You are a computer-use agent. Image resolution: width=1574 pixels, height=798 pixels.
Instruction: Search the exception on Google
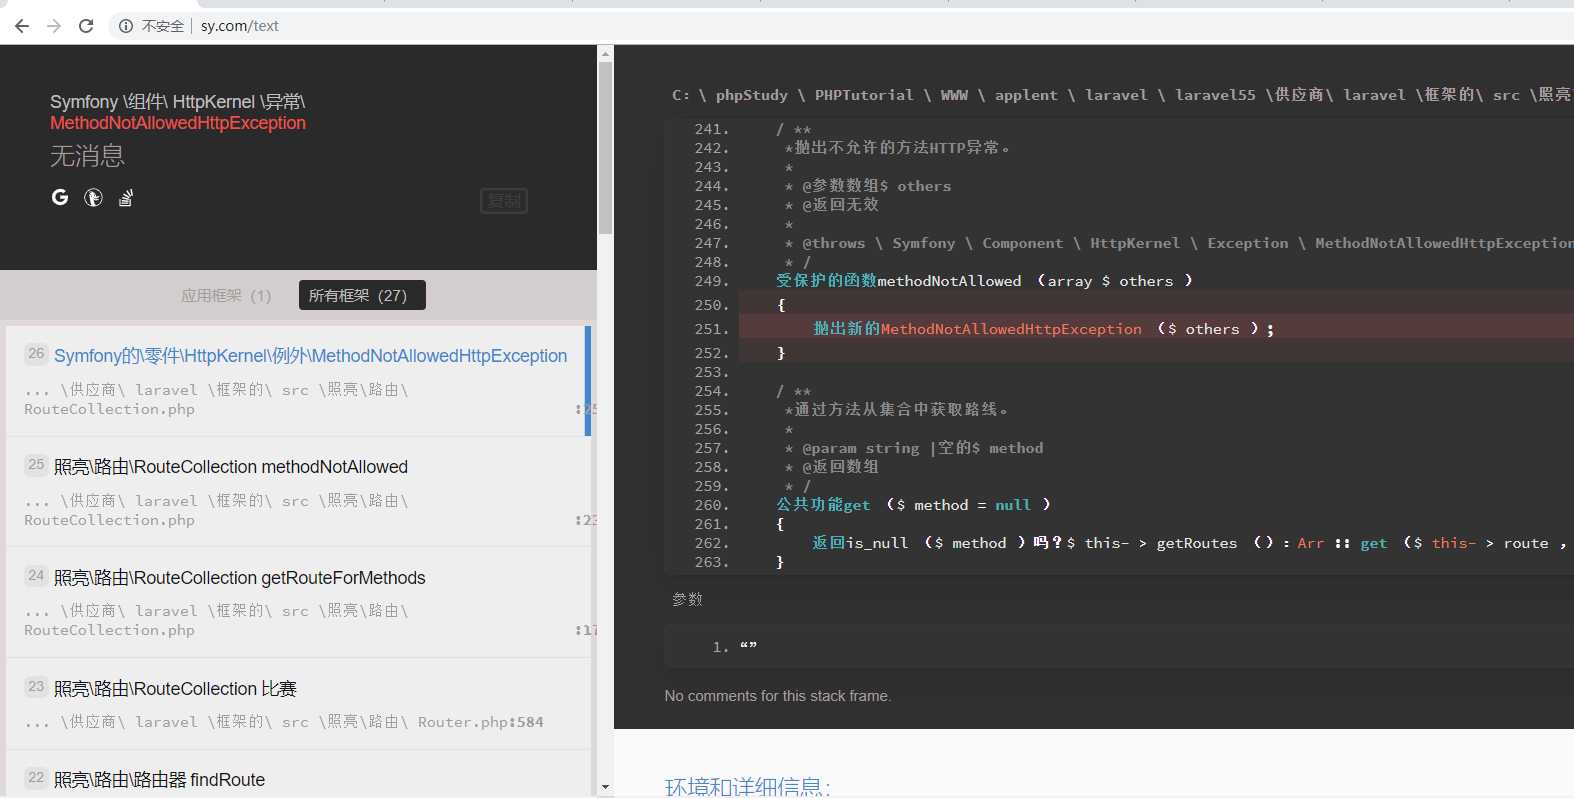pos(60,197)
